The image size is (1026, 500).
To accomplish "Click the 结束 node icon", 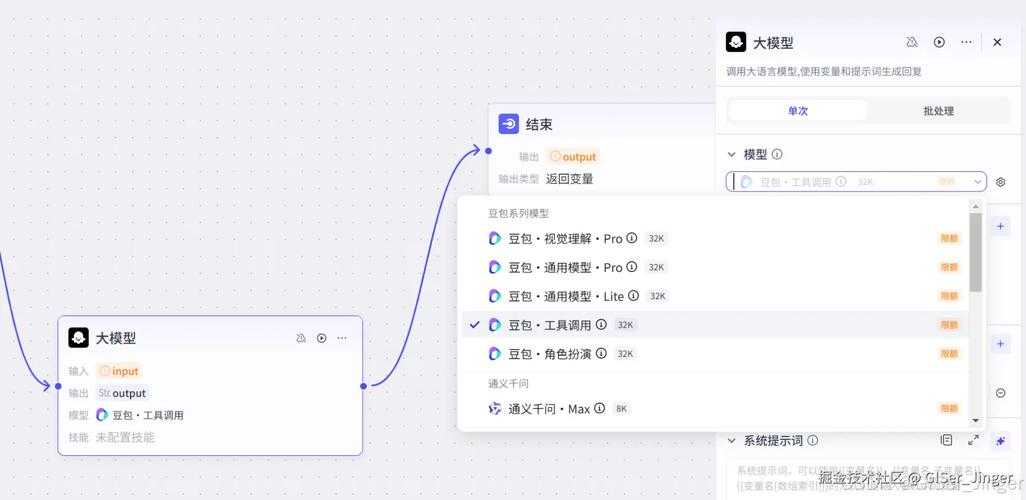I will click(x=508, y=124).
